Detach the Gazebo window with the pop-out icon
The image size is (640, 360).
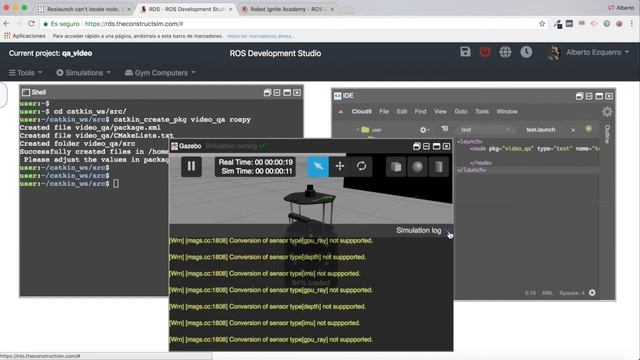coord(416,146)
